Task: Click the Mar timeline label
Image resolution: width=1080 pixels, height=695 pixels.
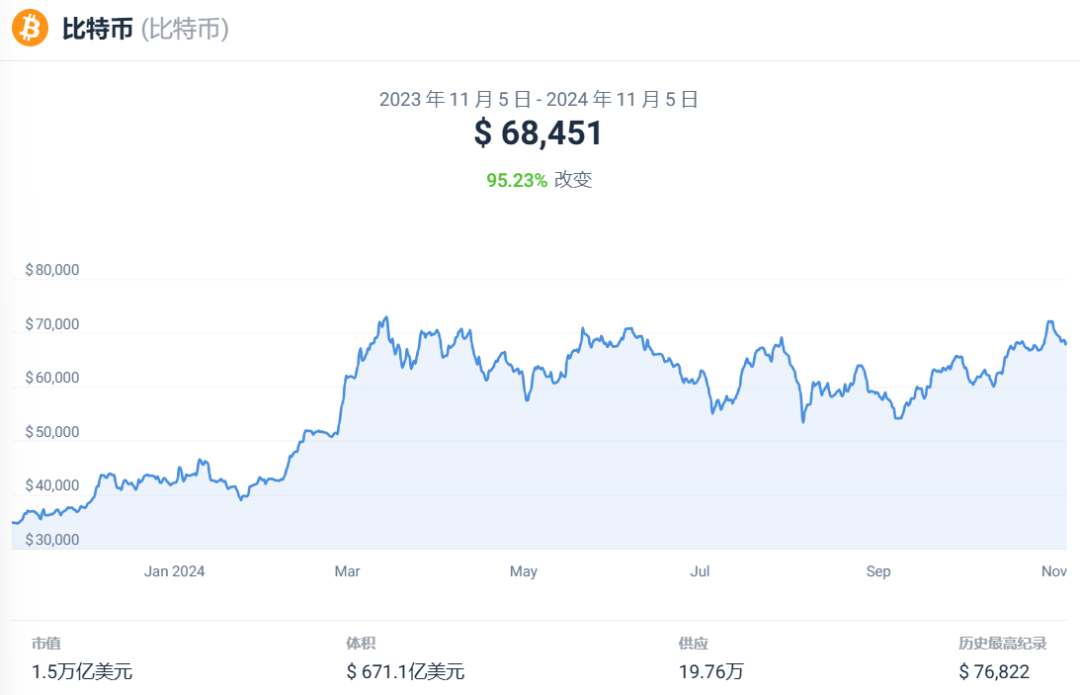Action: tap(347, 572)
